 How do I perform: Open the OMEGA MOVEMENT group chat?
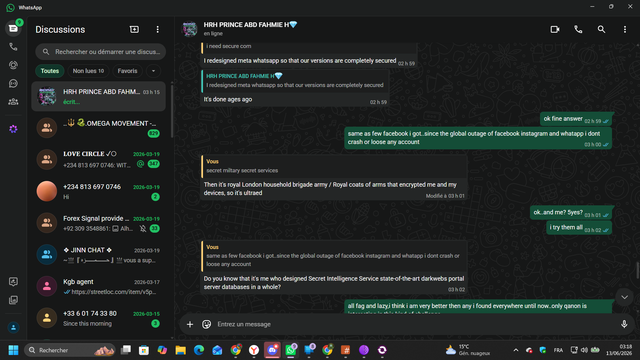coord(98,128)
